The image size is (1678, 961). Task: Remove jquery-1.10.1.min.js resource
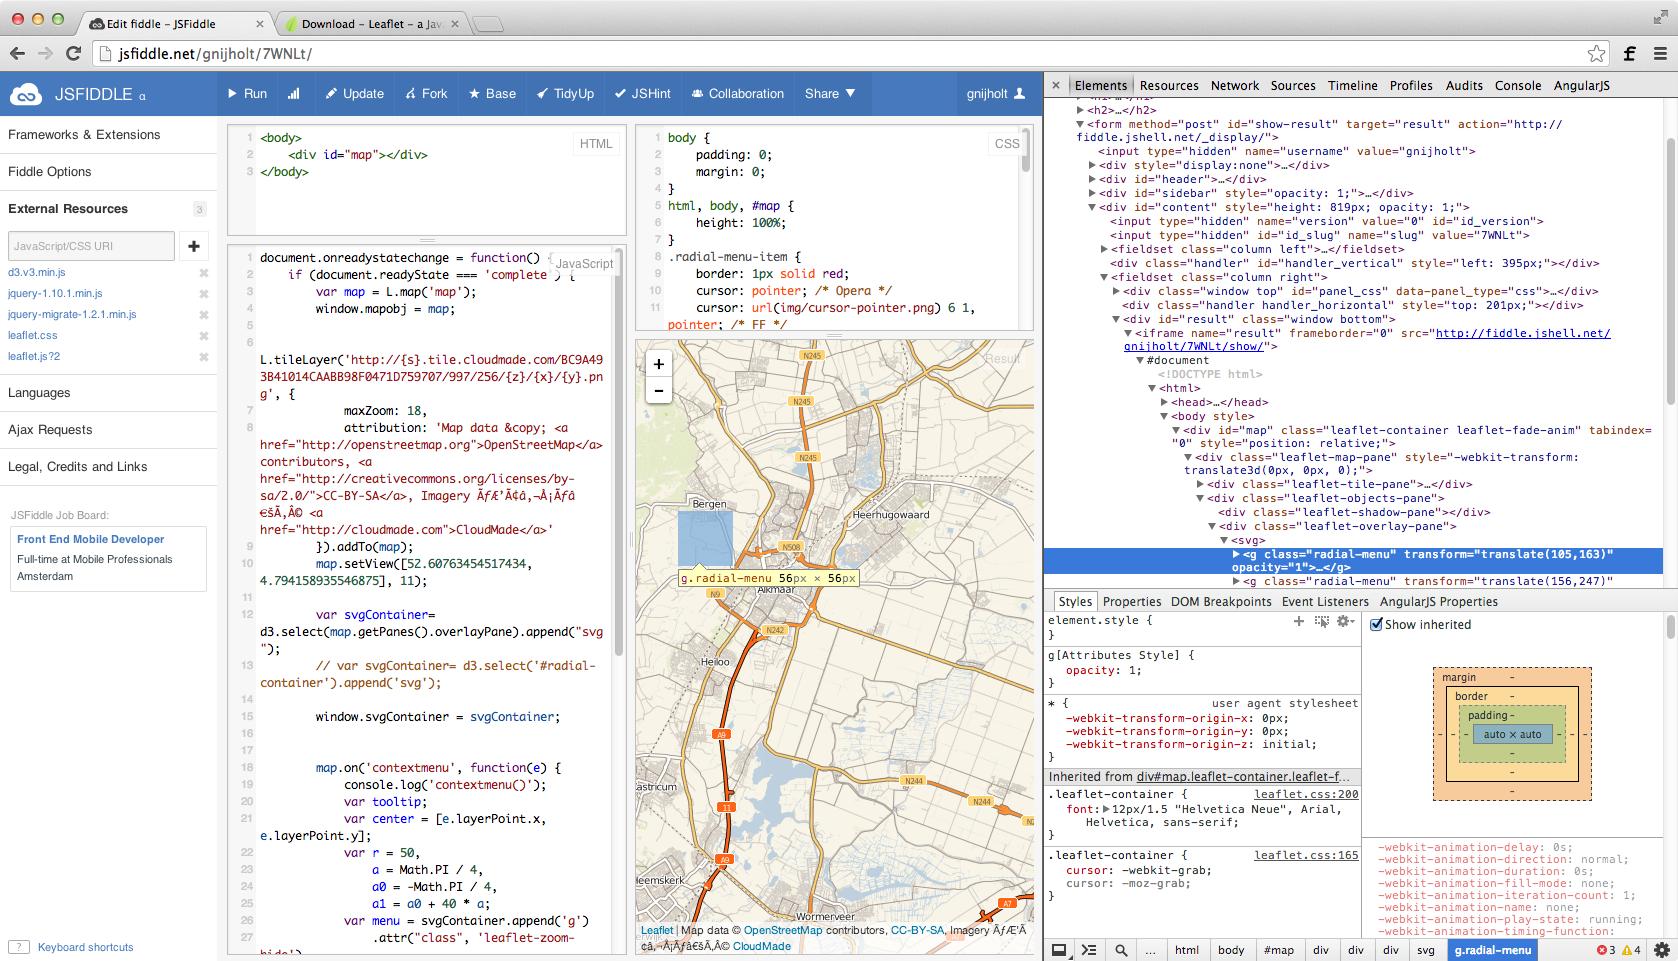(204, 294)
